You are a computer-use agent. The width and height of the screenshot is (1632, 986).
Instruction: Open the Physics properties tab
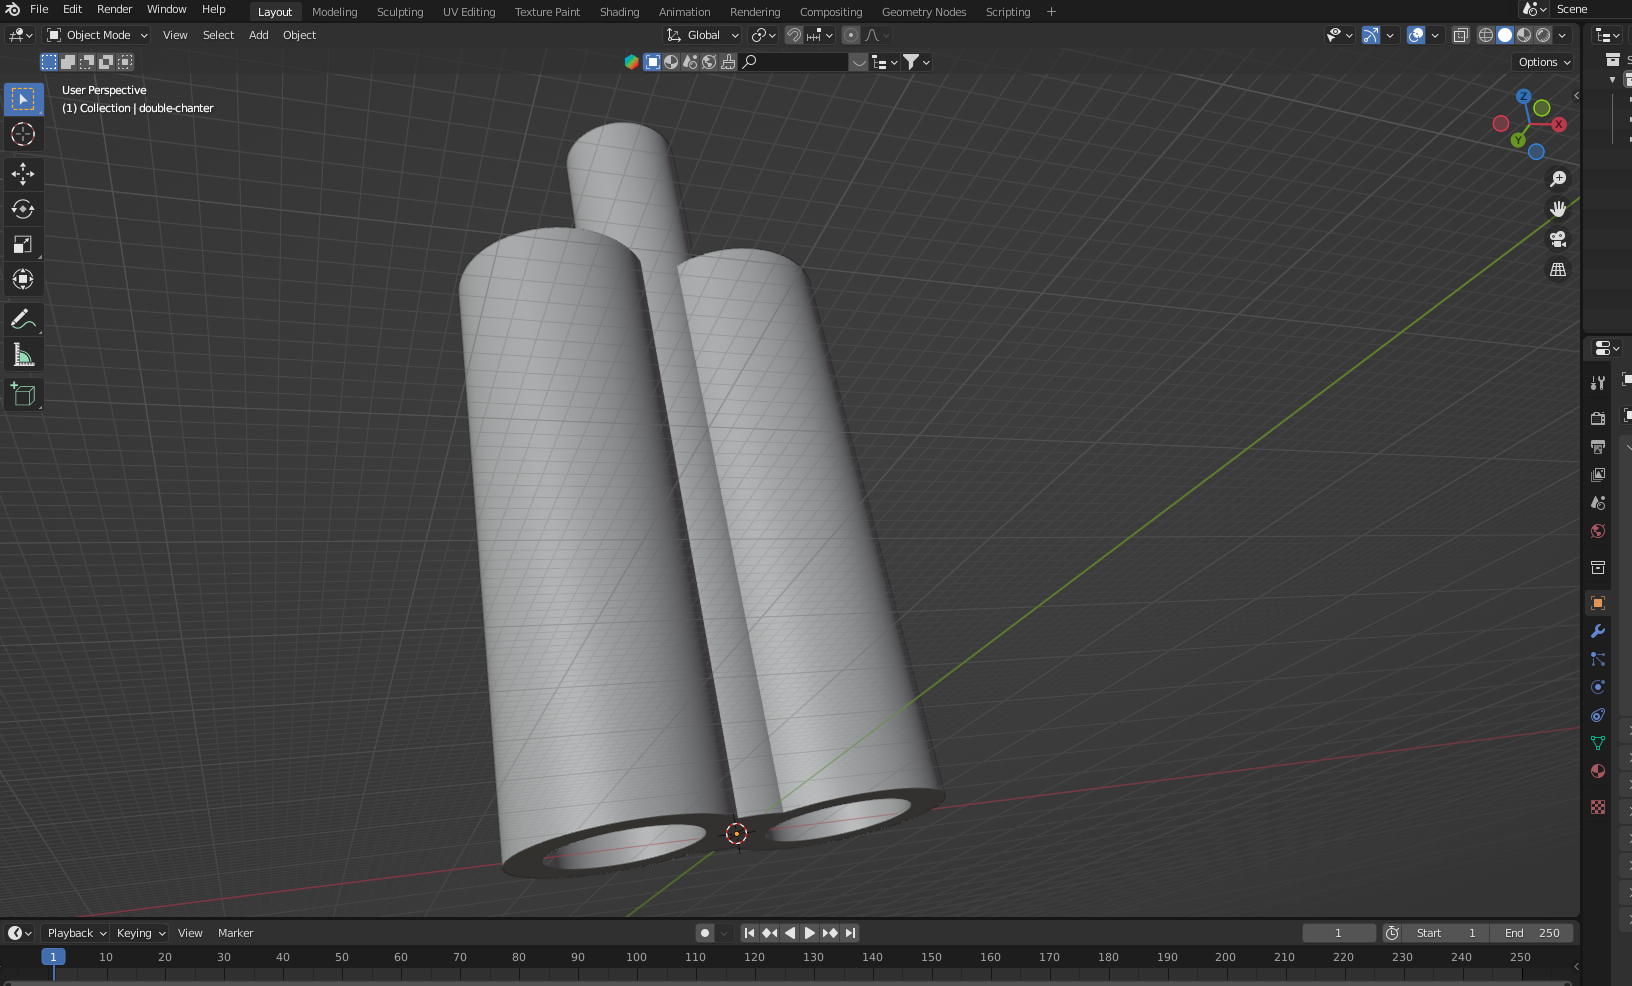point(1598,687)
